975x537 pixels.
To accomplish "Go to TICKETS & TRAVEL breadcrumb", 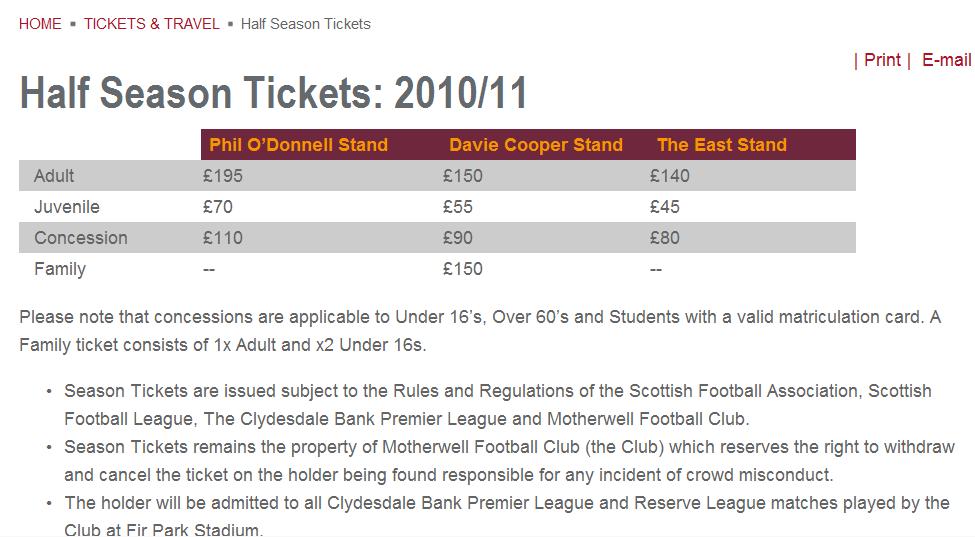I will pos(152,24).
